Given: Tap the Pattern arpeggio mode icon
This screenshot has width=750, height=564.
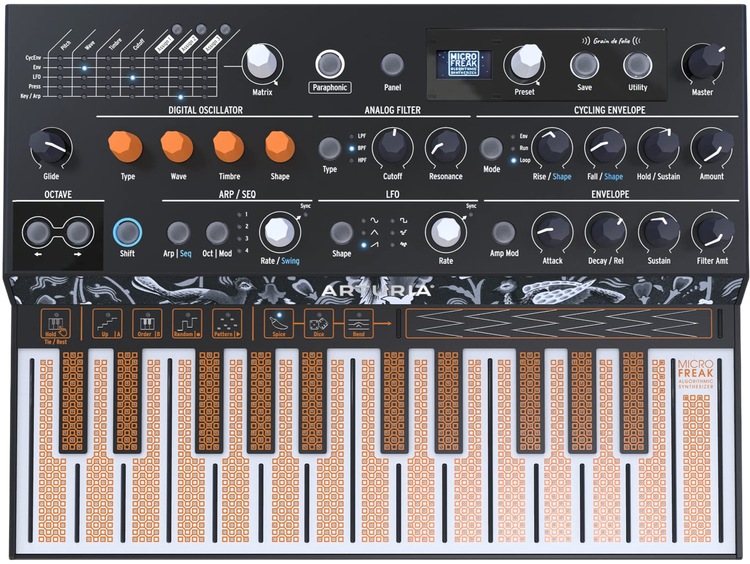Looking at the screenshot, I should click(x=227, y=324).
